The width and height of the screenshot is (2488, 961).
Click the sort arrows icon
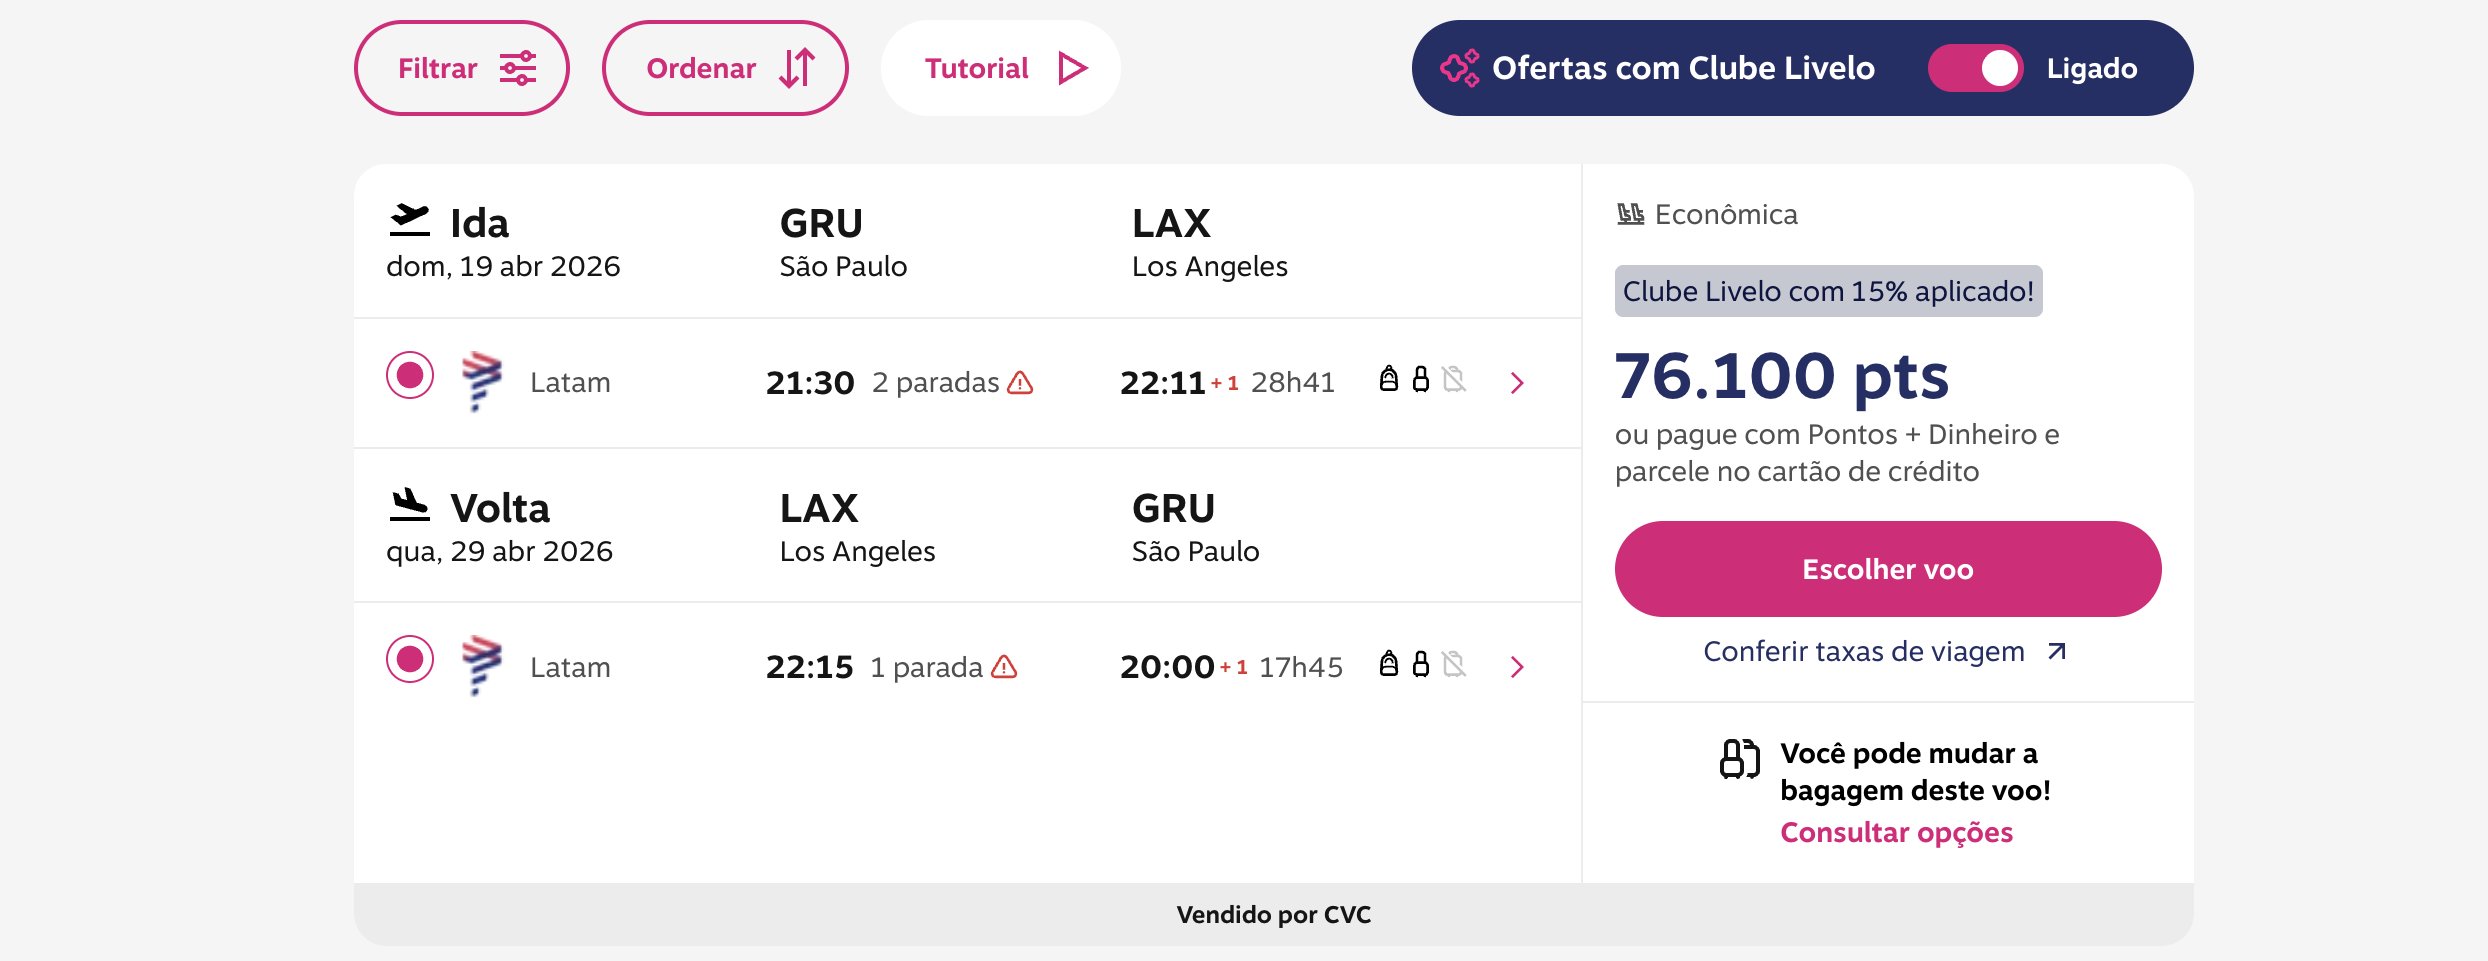click(x=797, y=68)
